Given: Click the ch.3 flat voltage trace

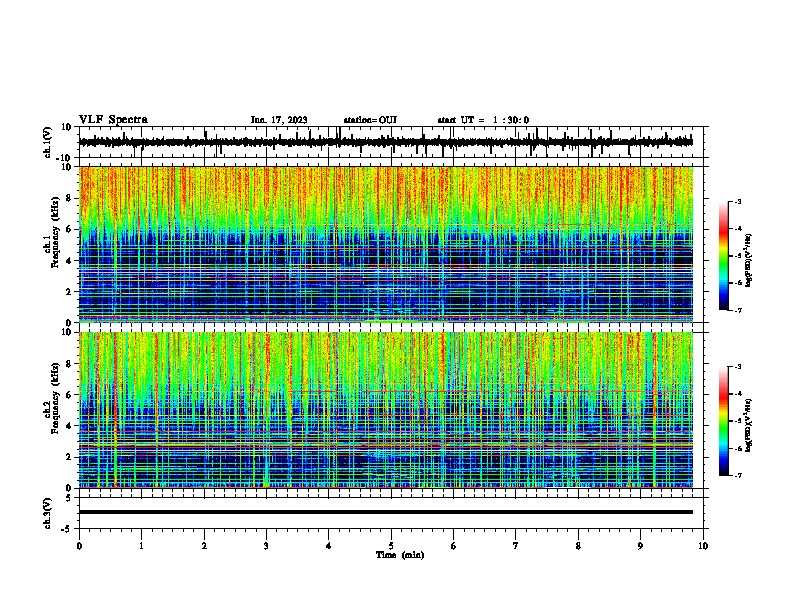Looking at the screenshot, I should pos(386,512).
